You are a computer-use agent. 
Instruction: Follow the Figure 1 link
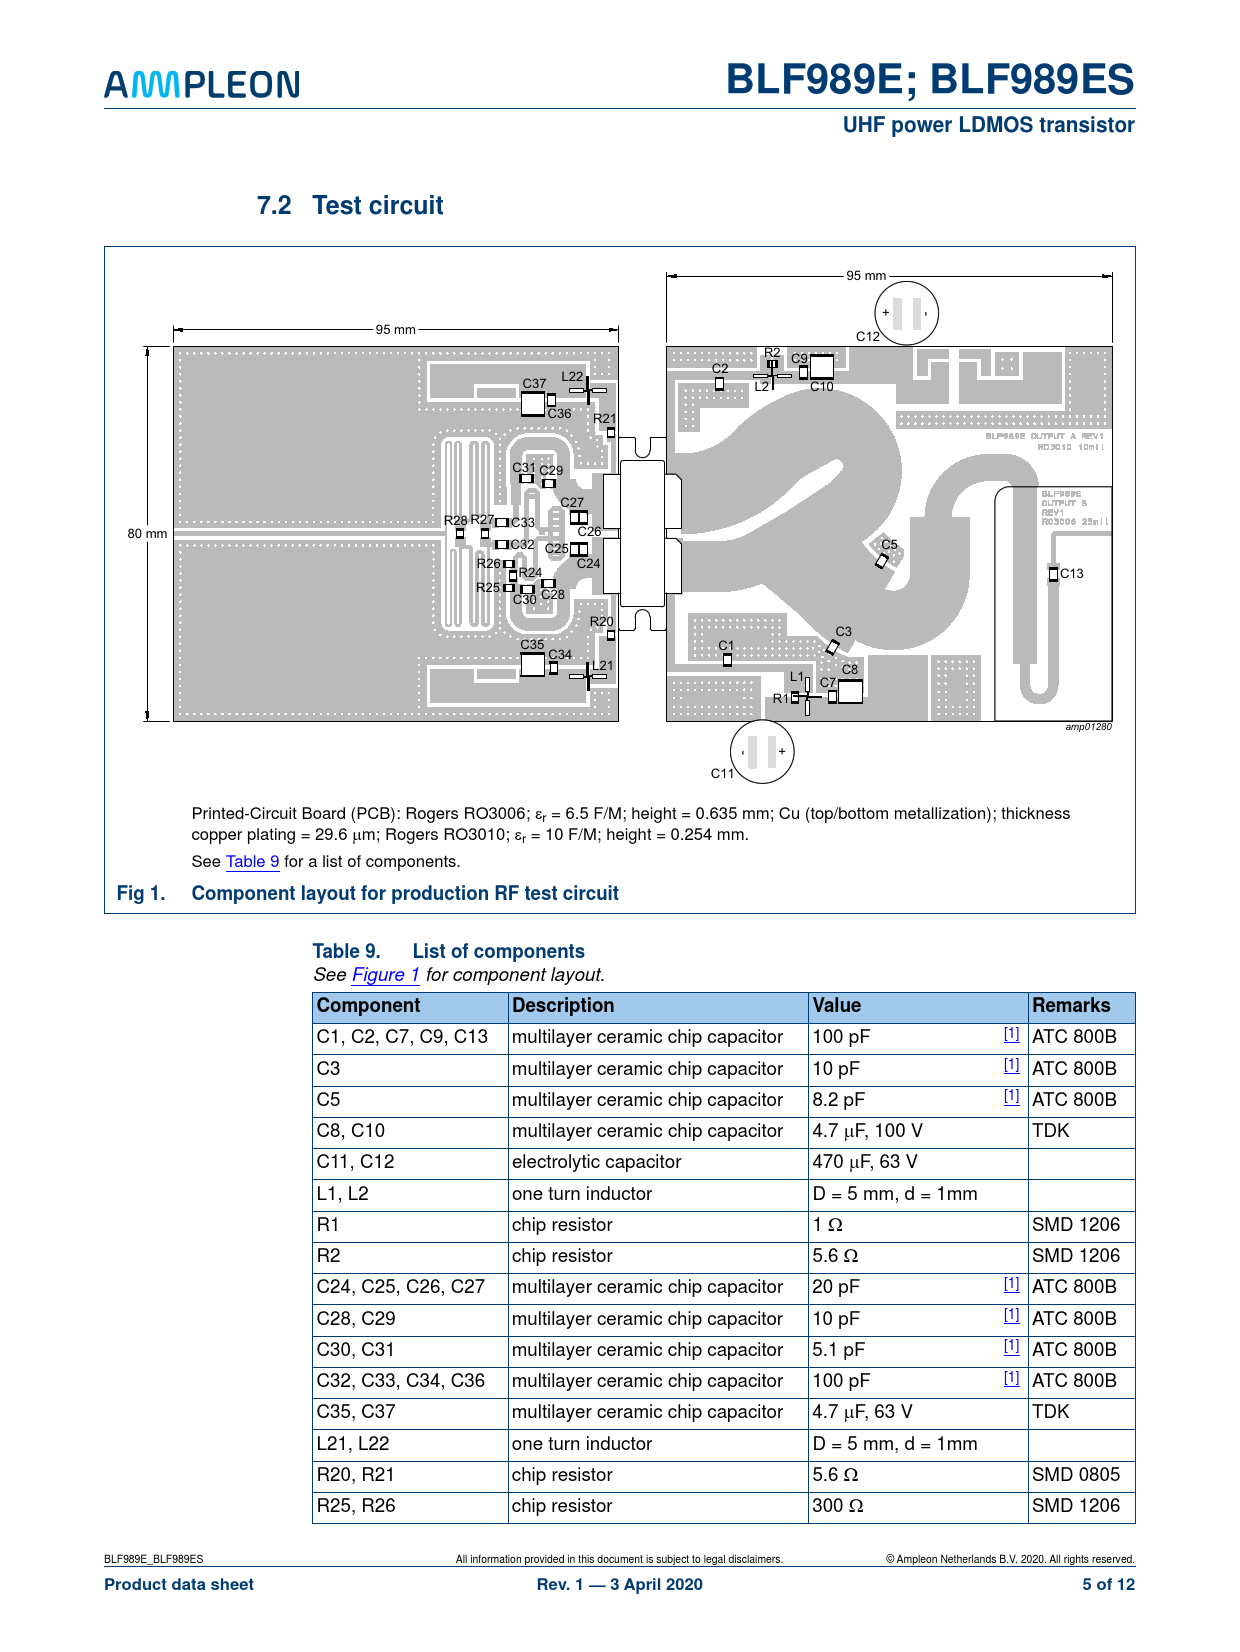pyautogui.click(x=385, y=975)
